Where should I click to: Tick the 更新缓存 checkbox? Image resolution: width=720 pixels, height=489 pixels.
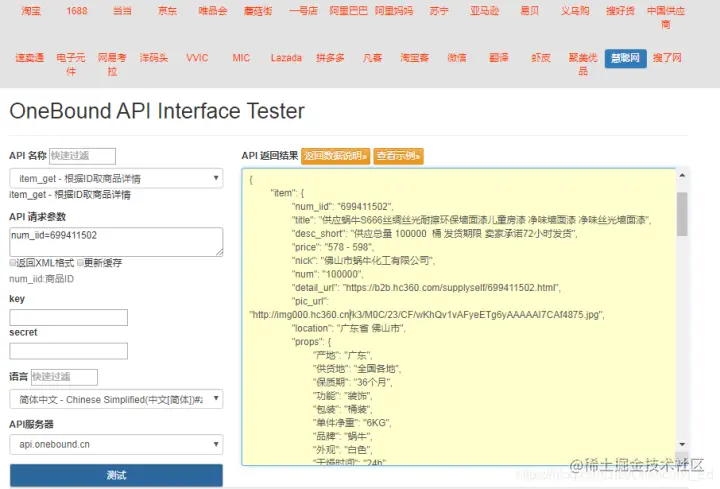pyautogui.click(x=80, y=263)
